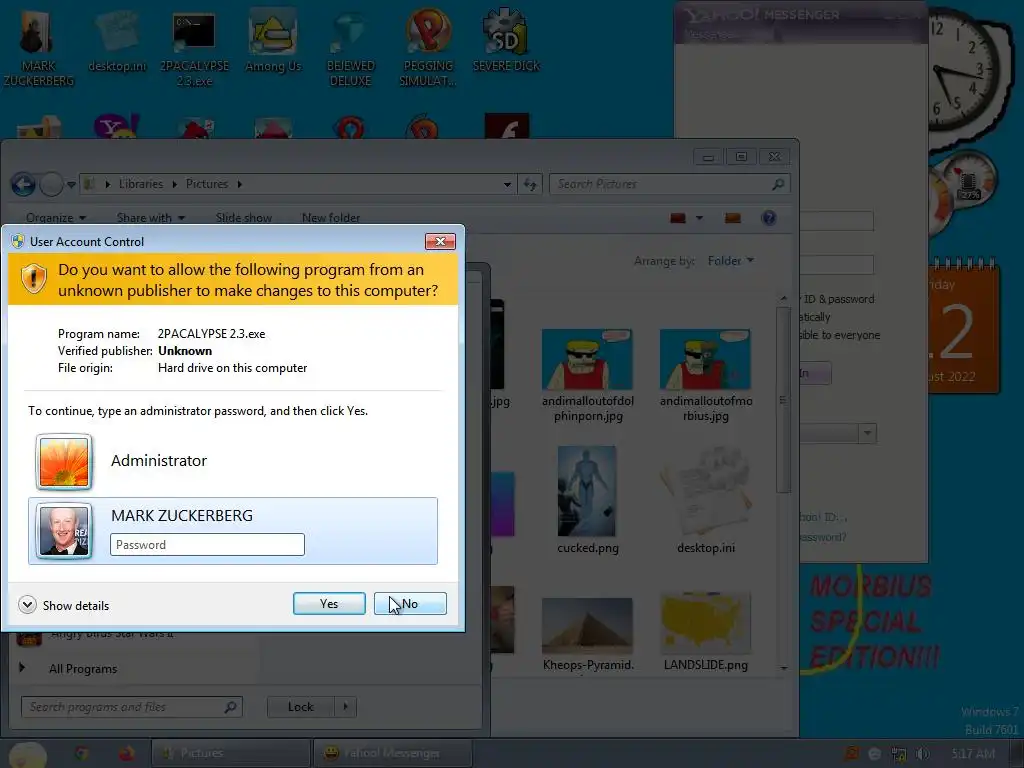The image size is (1024, 768).
Task: Open the Yahoo Messenger status dropdown
Action: [x=867, y=433]
